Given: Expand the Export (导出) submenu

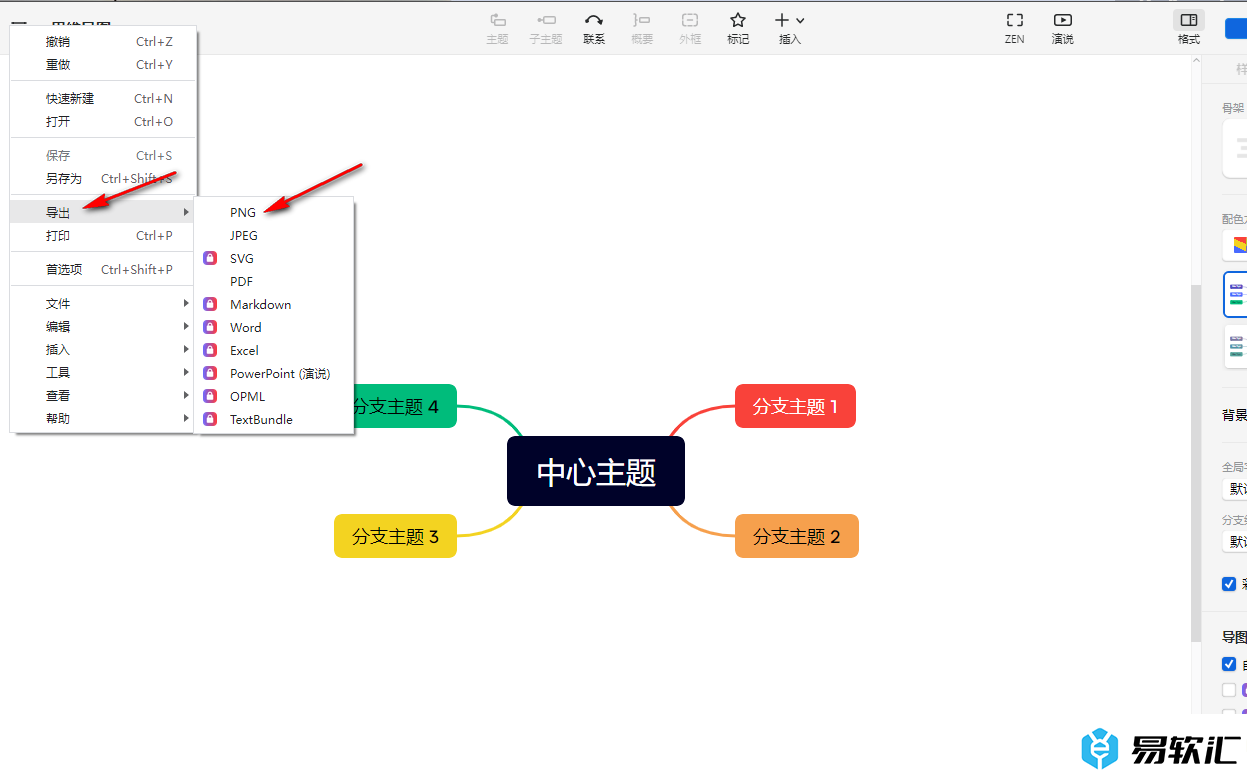Looking at the screenshot, I should tap(103, 212).
